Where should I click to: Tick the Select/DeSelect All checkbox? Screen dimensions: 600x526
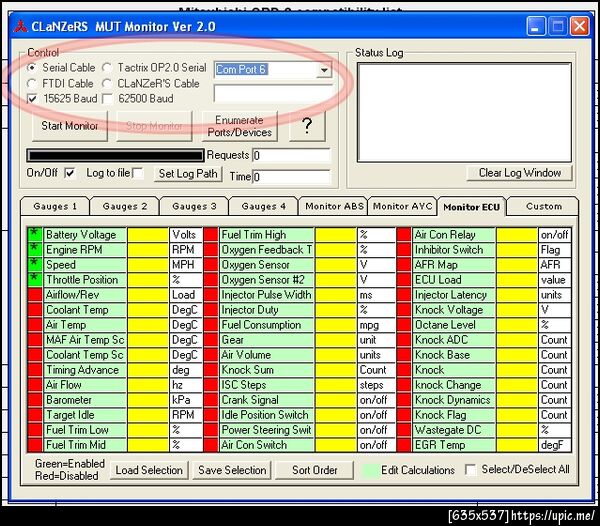(470, 469)
